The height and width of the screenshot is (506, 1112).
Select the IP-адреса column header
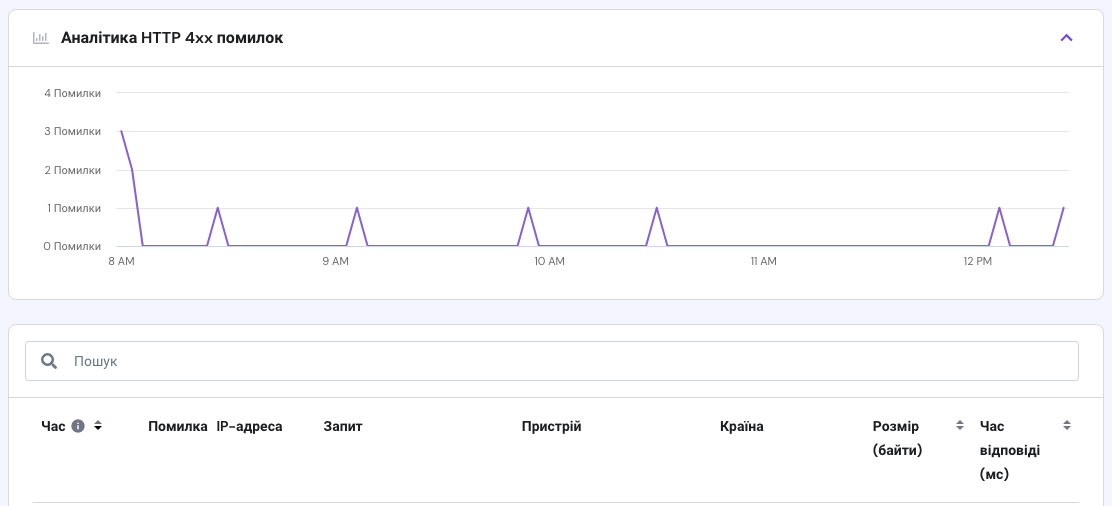coord(249,427)
